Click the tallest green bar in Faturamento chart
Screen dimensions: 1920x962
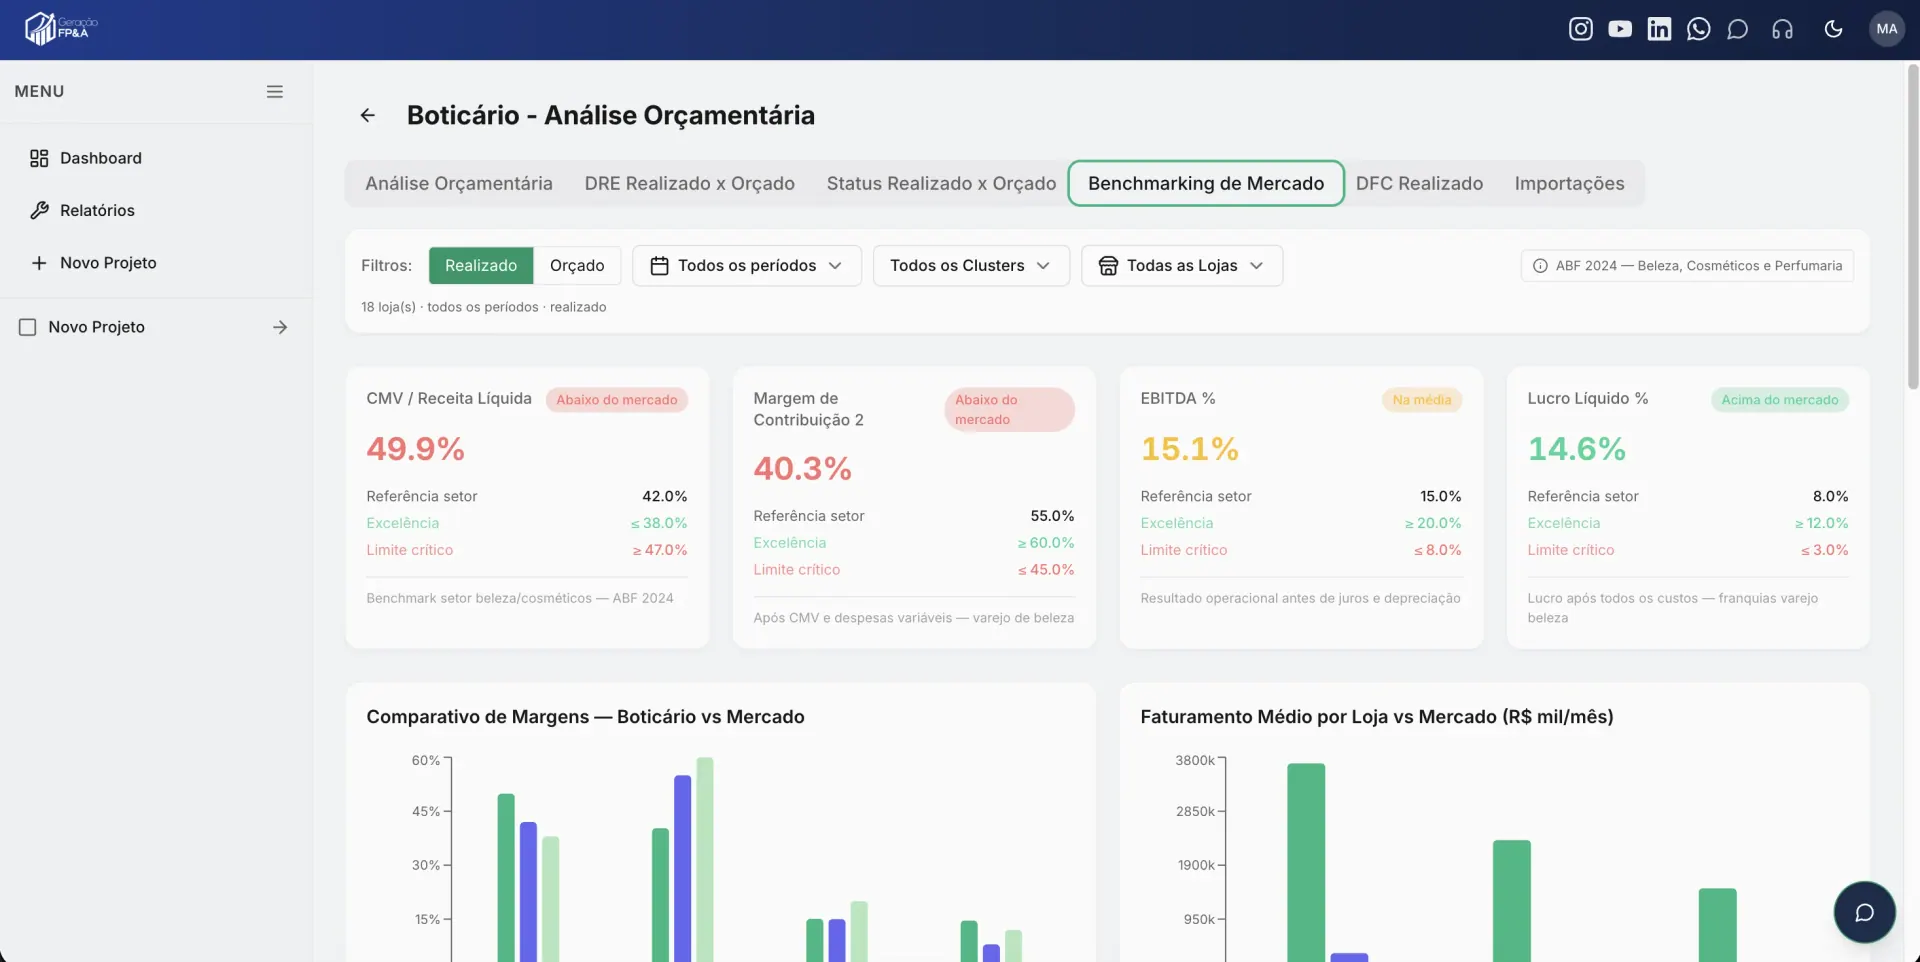[x=1306, y=862]
